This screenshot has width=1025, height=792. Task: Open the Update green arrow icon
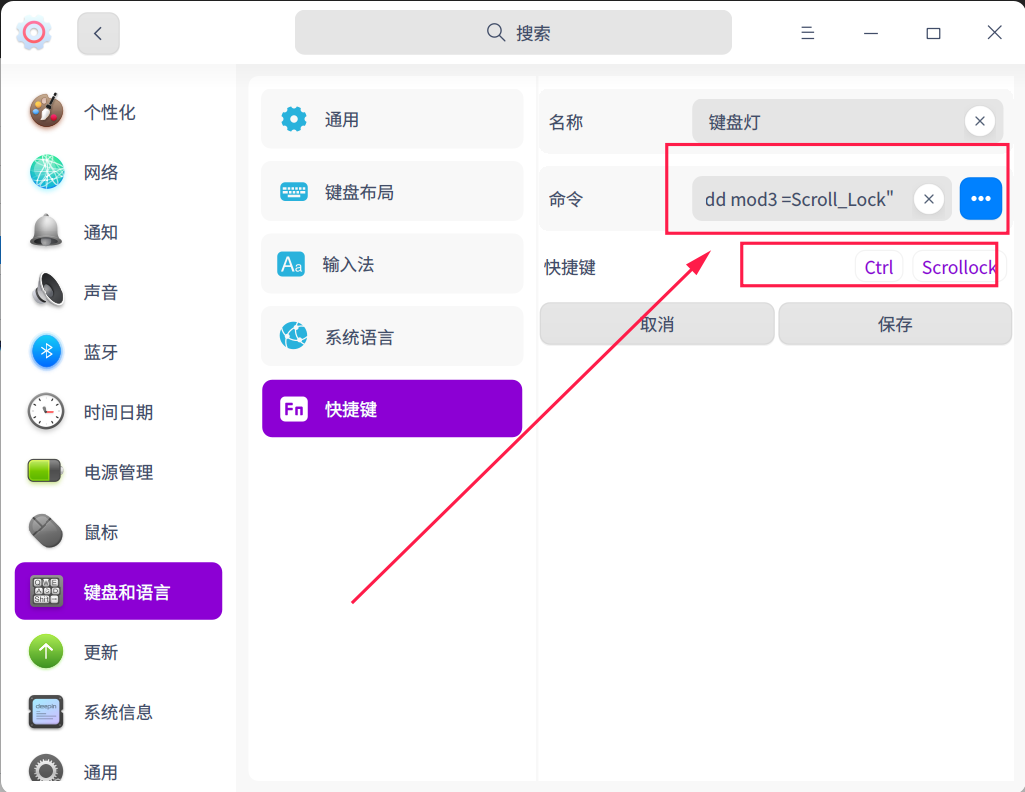point(46,651)
